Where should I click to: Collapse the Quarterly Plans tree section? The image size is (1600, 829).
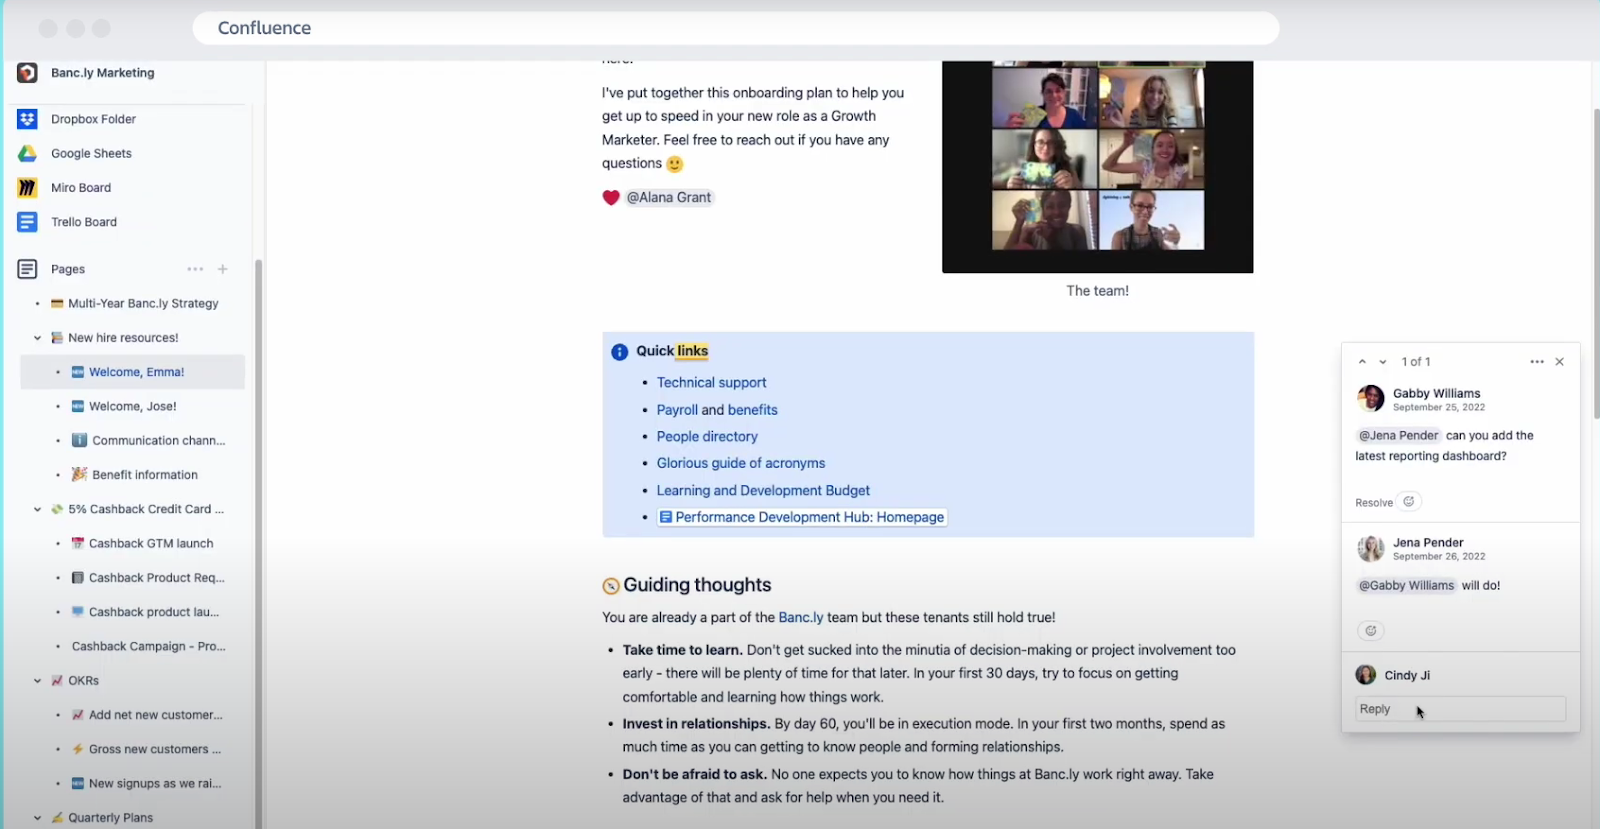pyautogui.click(x=38, y=818)
